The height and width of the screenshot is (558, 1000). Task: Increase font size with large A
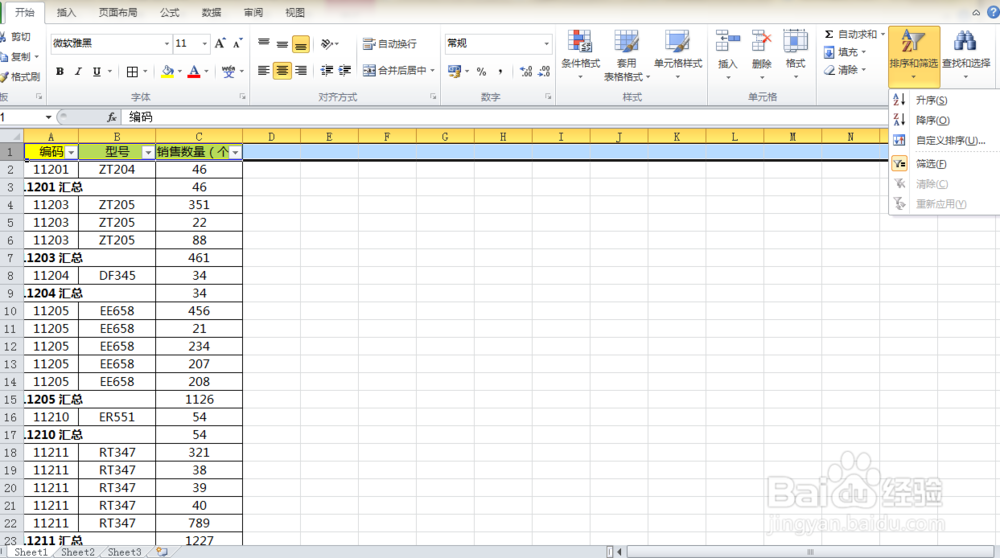[220, 43]
